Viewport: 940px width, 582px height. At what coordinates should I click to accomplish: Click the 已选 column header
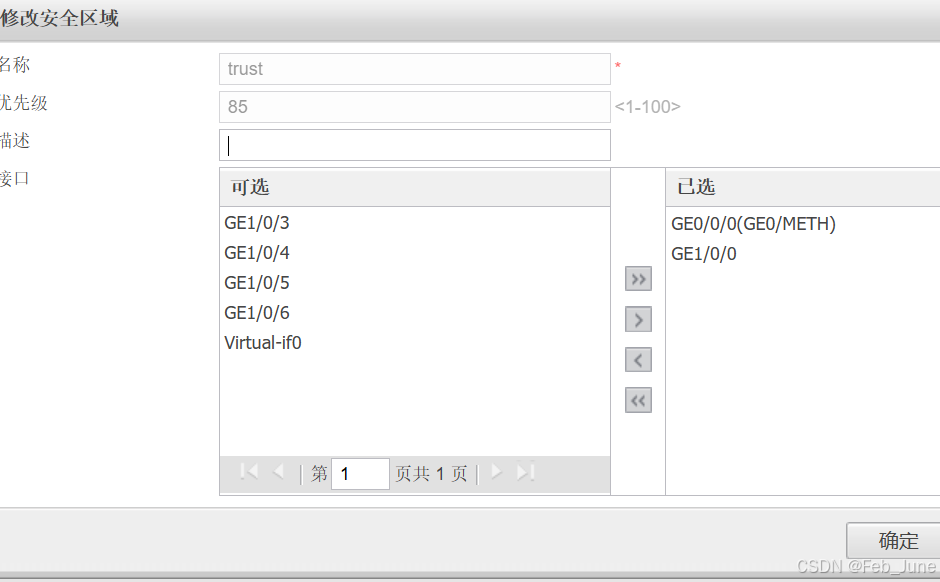tap(803, 188)
